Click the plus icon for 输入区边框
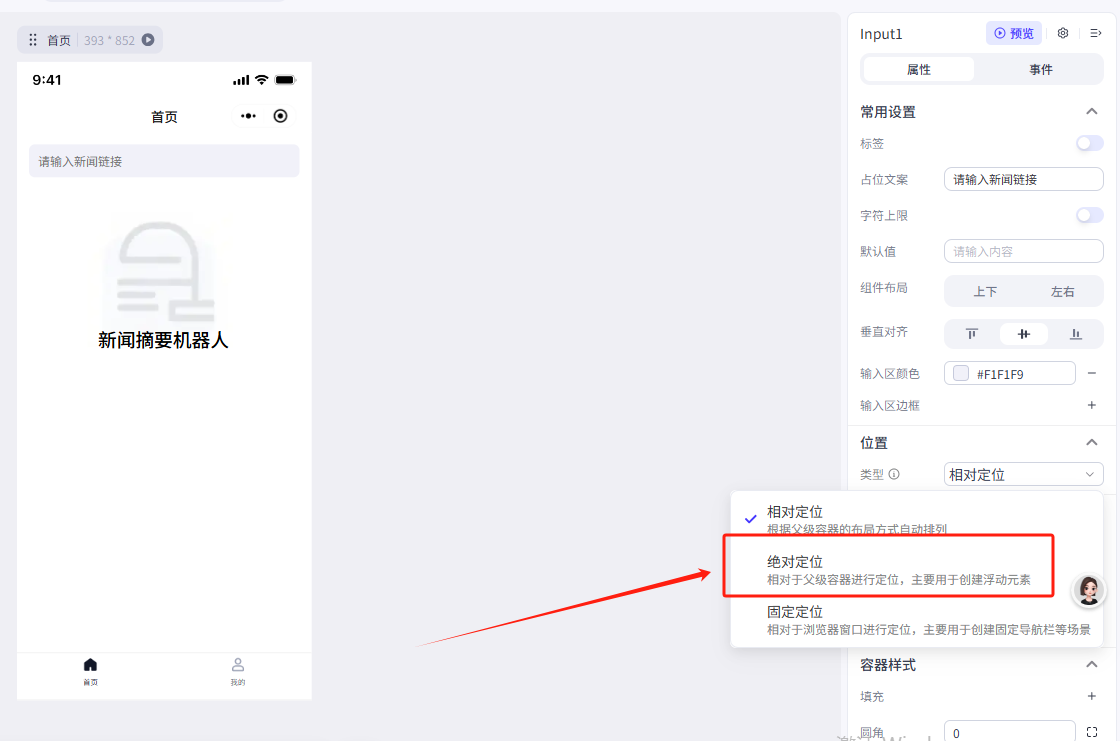The image size is (1120, 741). tap(1092, 405)
